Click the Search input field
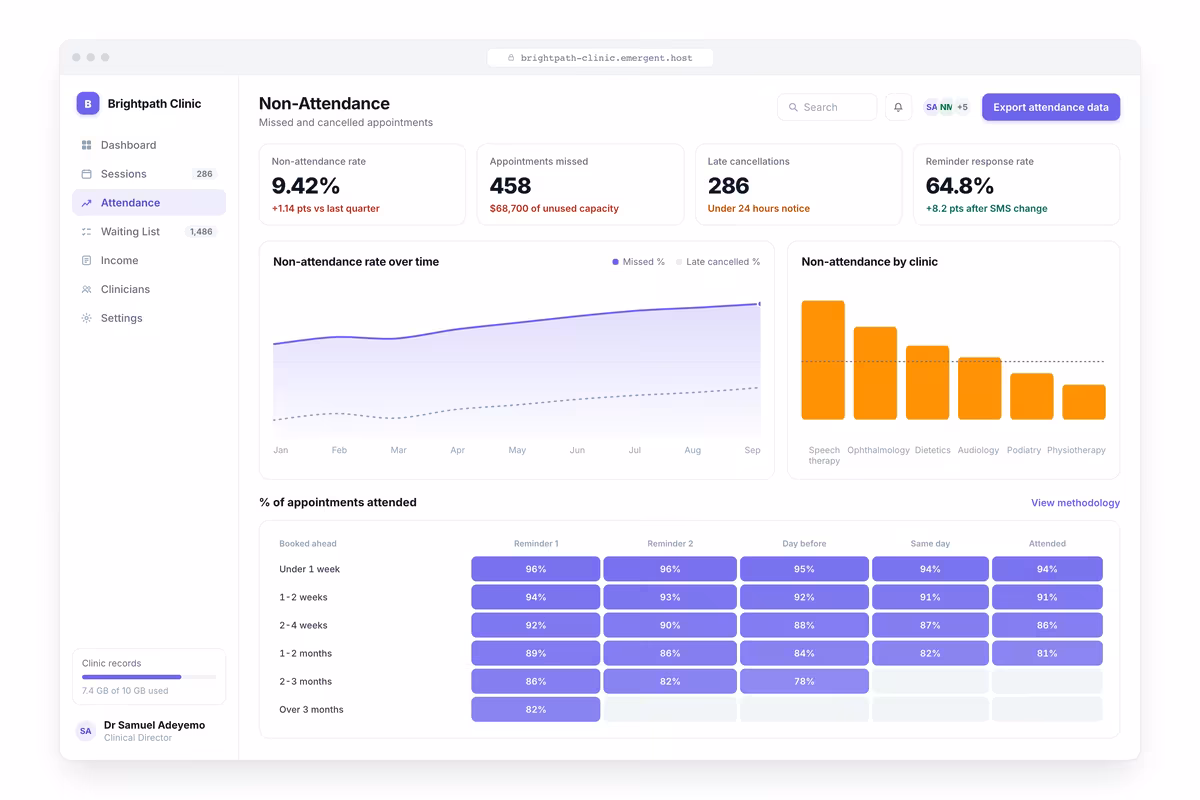Viewport: 1200px width, 800px height. coord(827,107)
